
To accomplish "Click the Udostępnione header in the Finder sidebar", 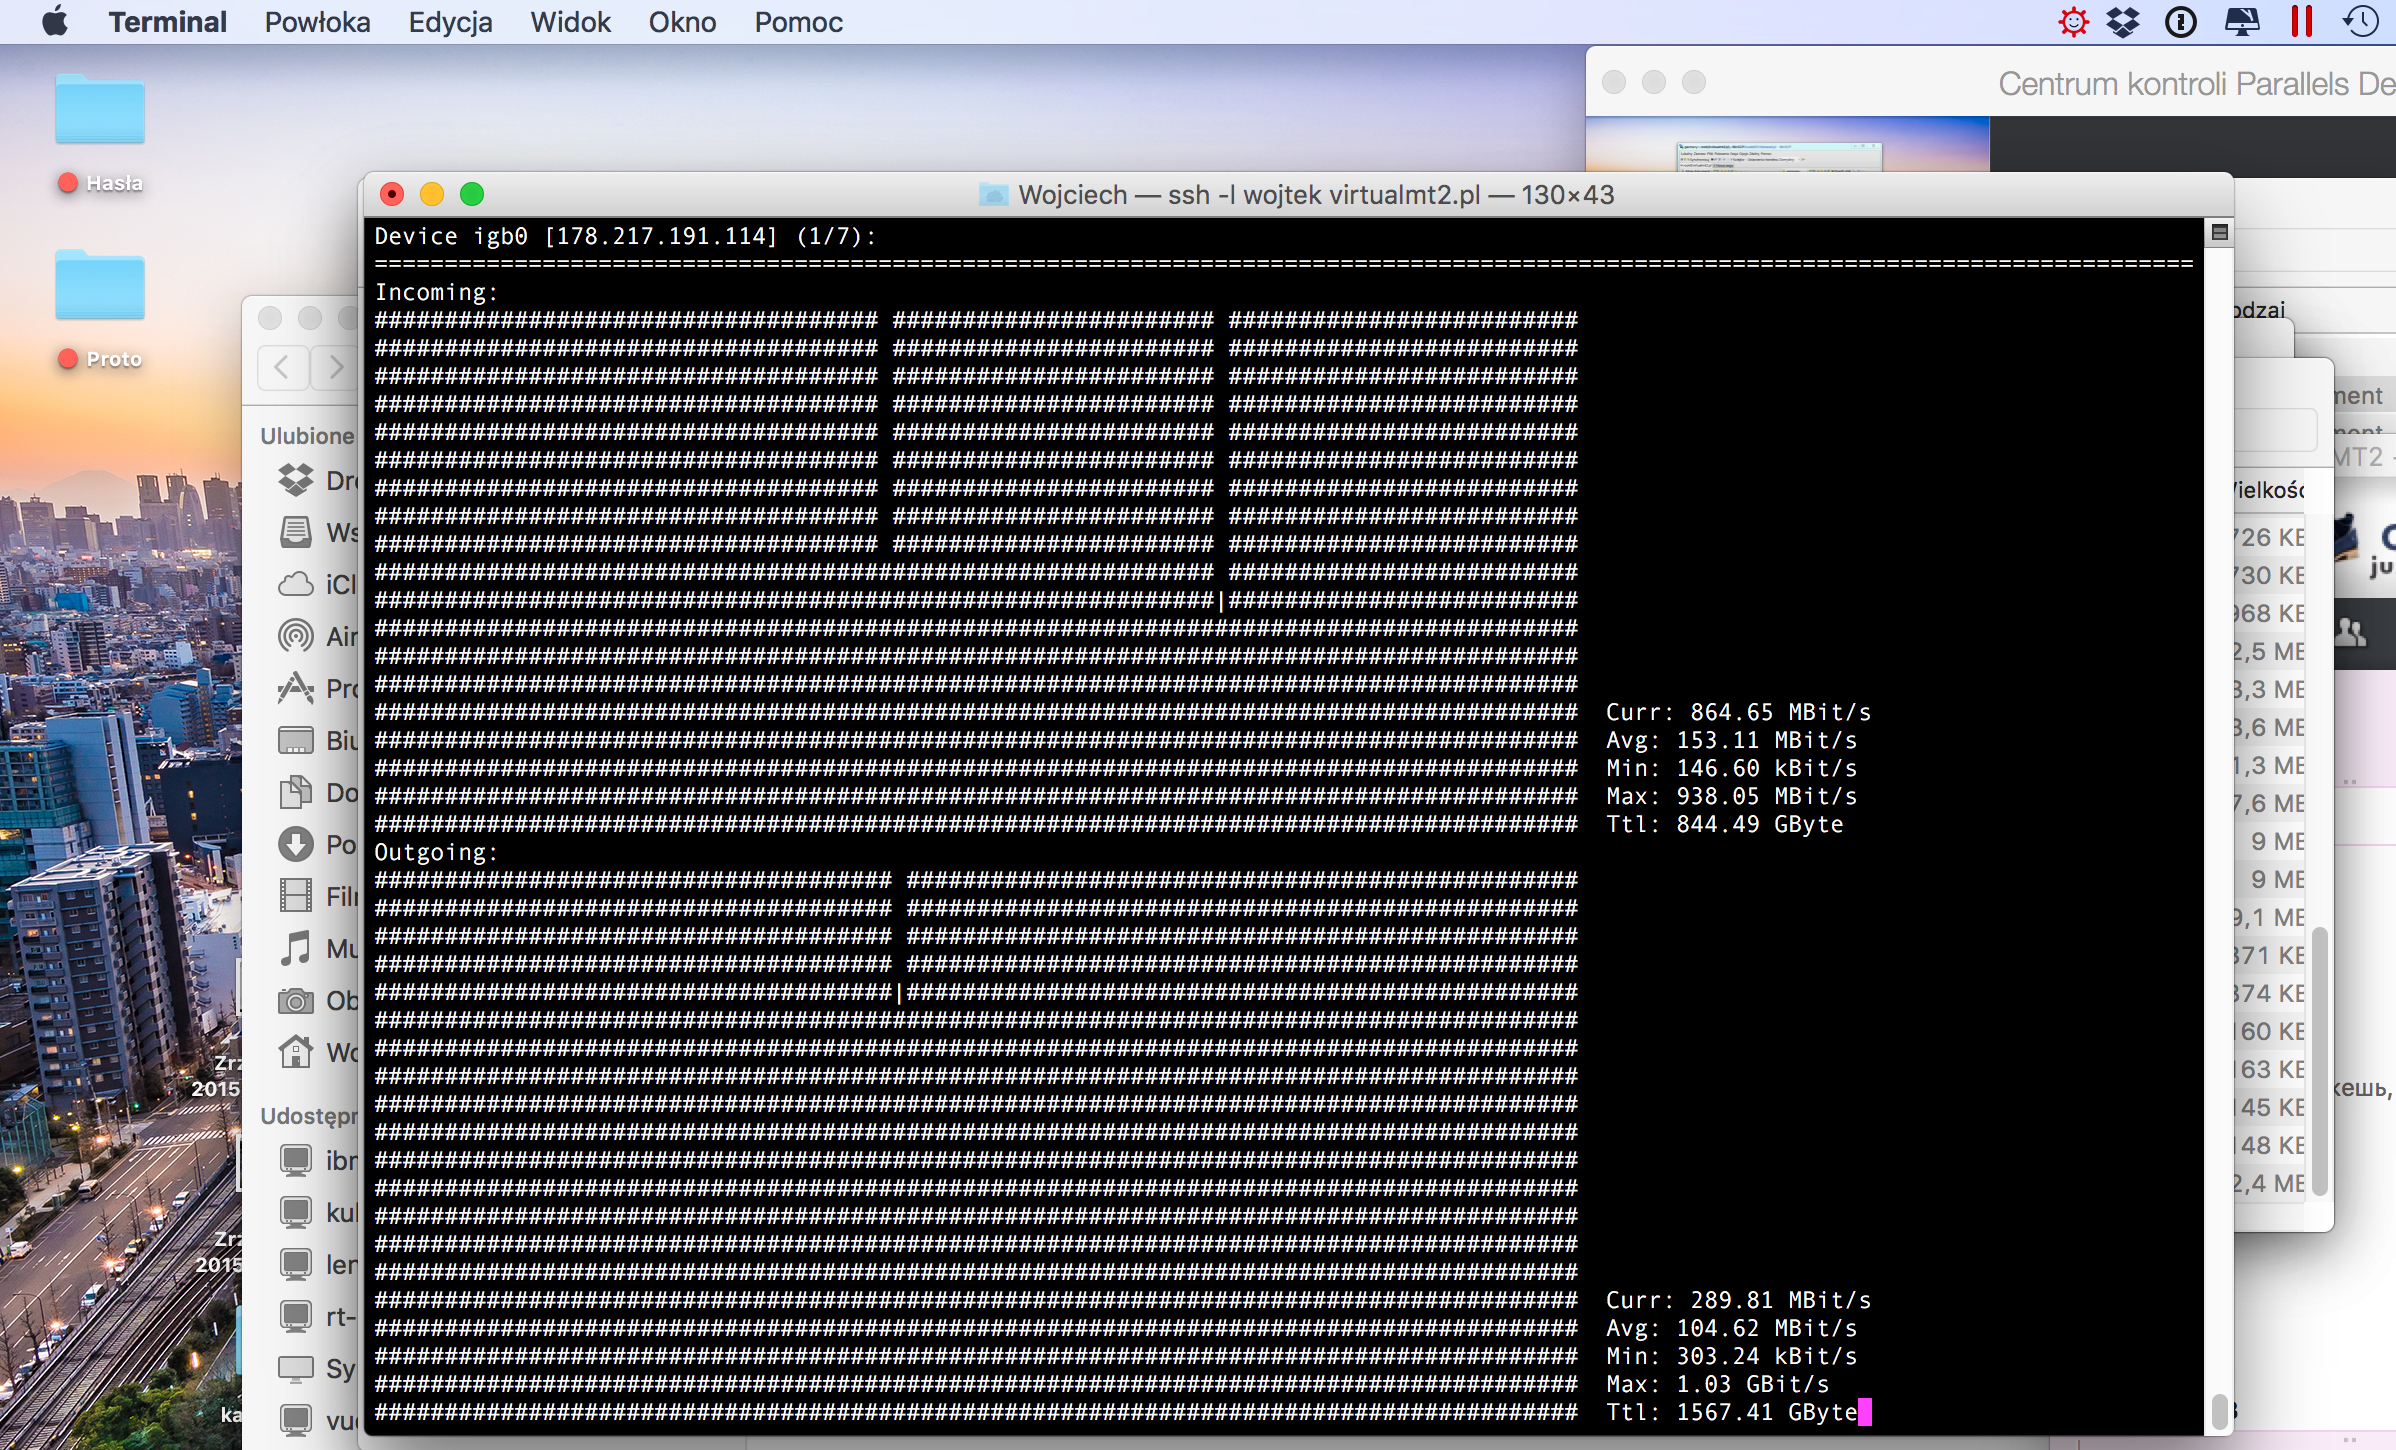I will click(309, 1116).
